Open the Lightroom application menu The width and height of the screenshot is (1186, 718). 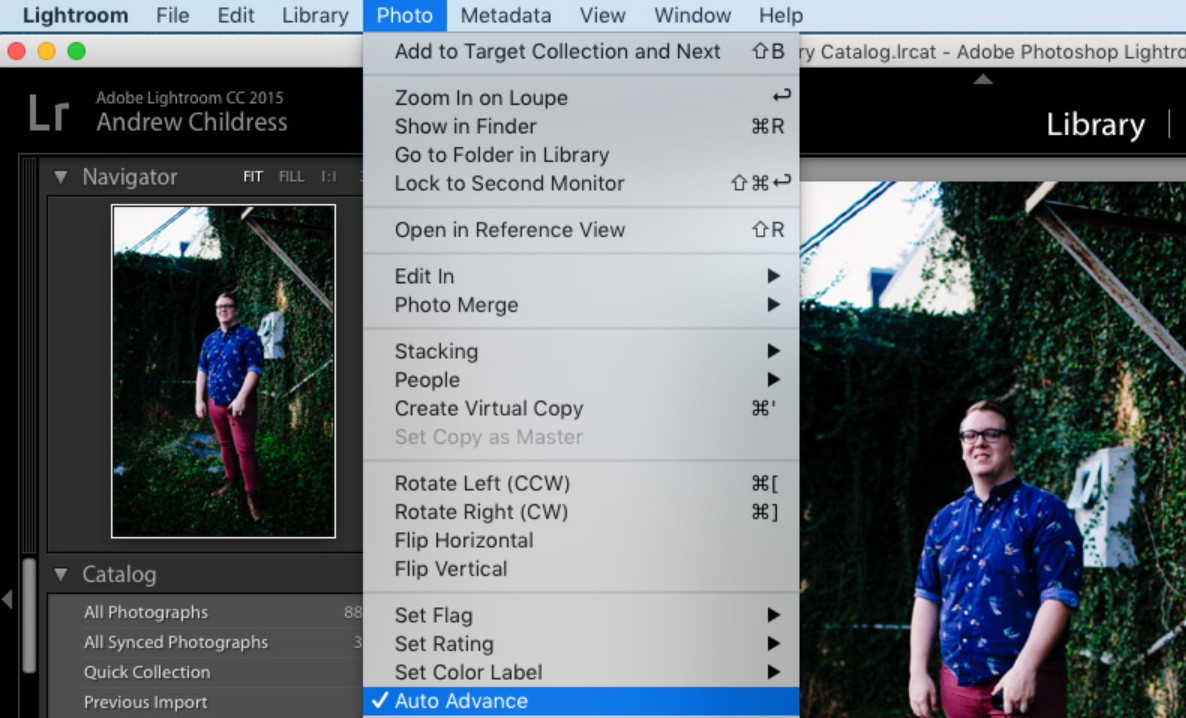coord(75,15)
